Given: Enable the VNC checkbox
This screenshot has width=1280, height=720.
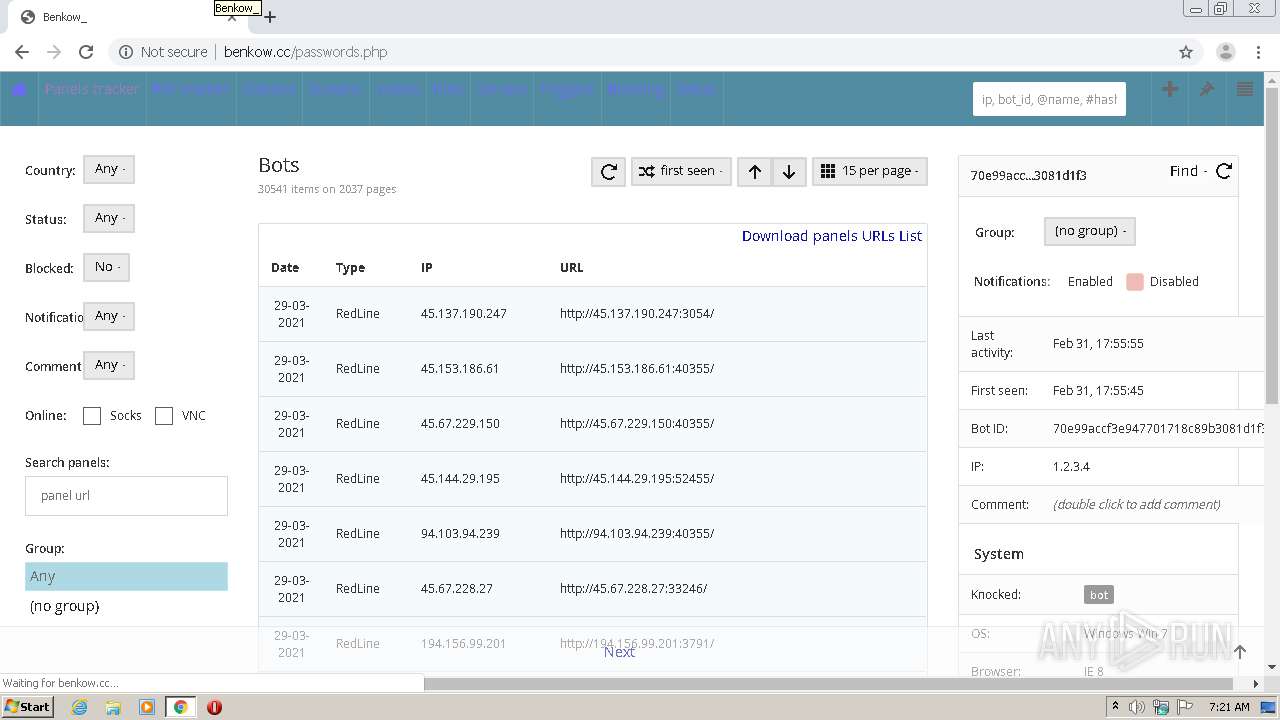Looking at the screenshot, I should tap(164, 416).
